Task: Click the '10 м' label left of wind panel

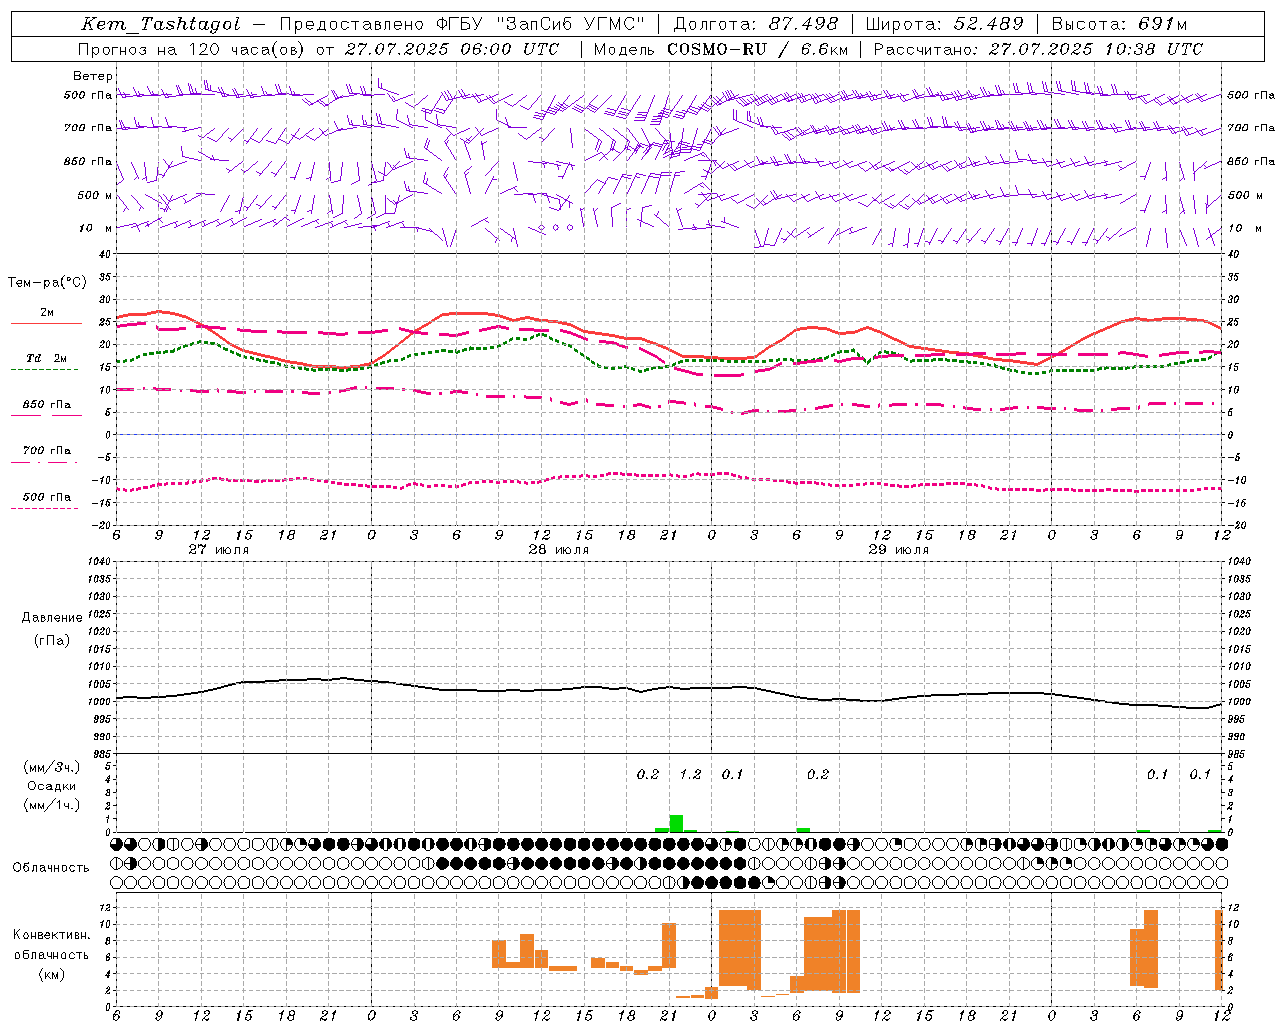Action: click(x=95, y=228)
